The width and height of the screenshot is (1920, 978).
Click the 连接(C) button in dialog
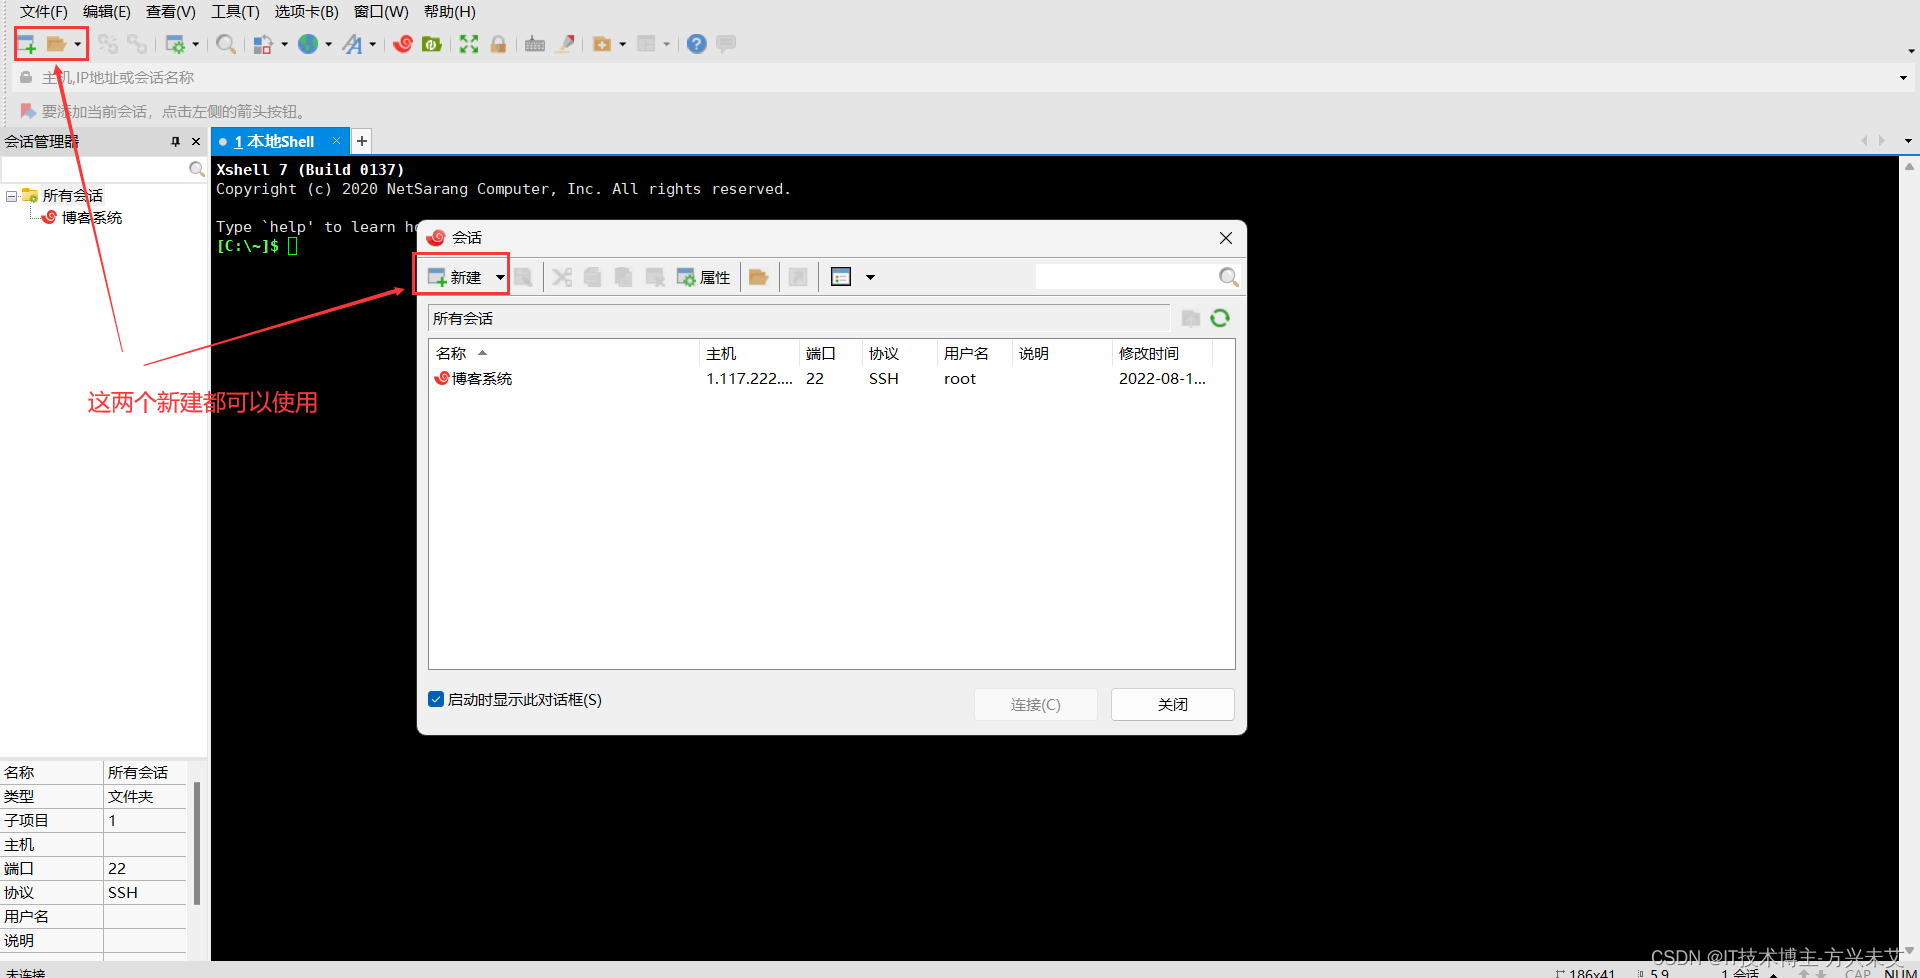point(1035,704)
